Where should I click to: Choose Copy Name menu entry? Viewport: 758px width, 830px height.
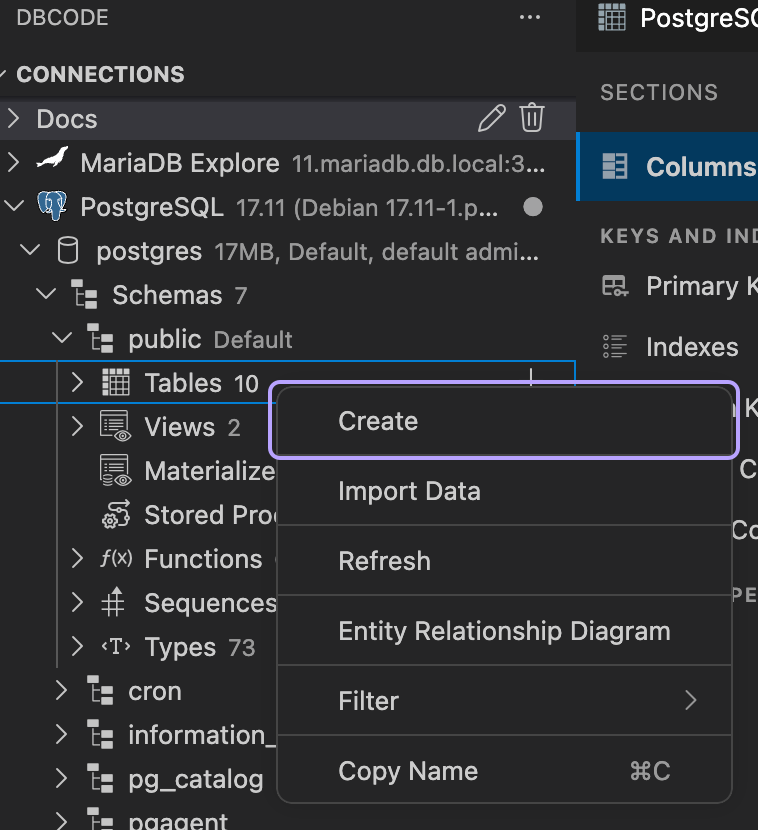coord(504,771)
